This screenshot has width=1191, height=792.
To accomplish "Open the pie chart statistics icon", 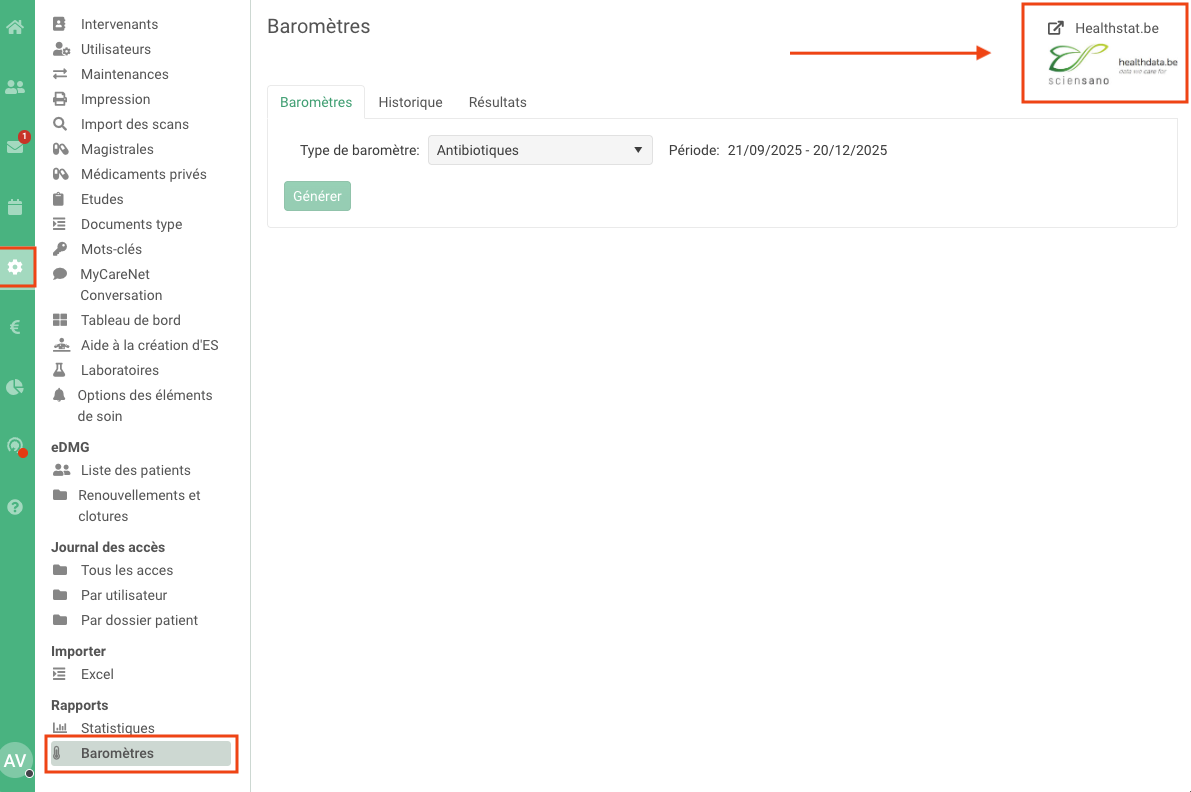I will pos(15,387).
